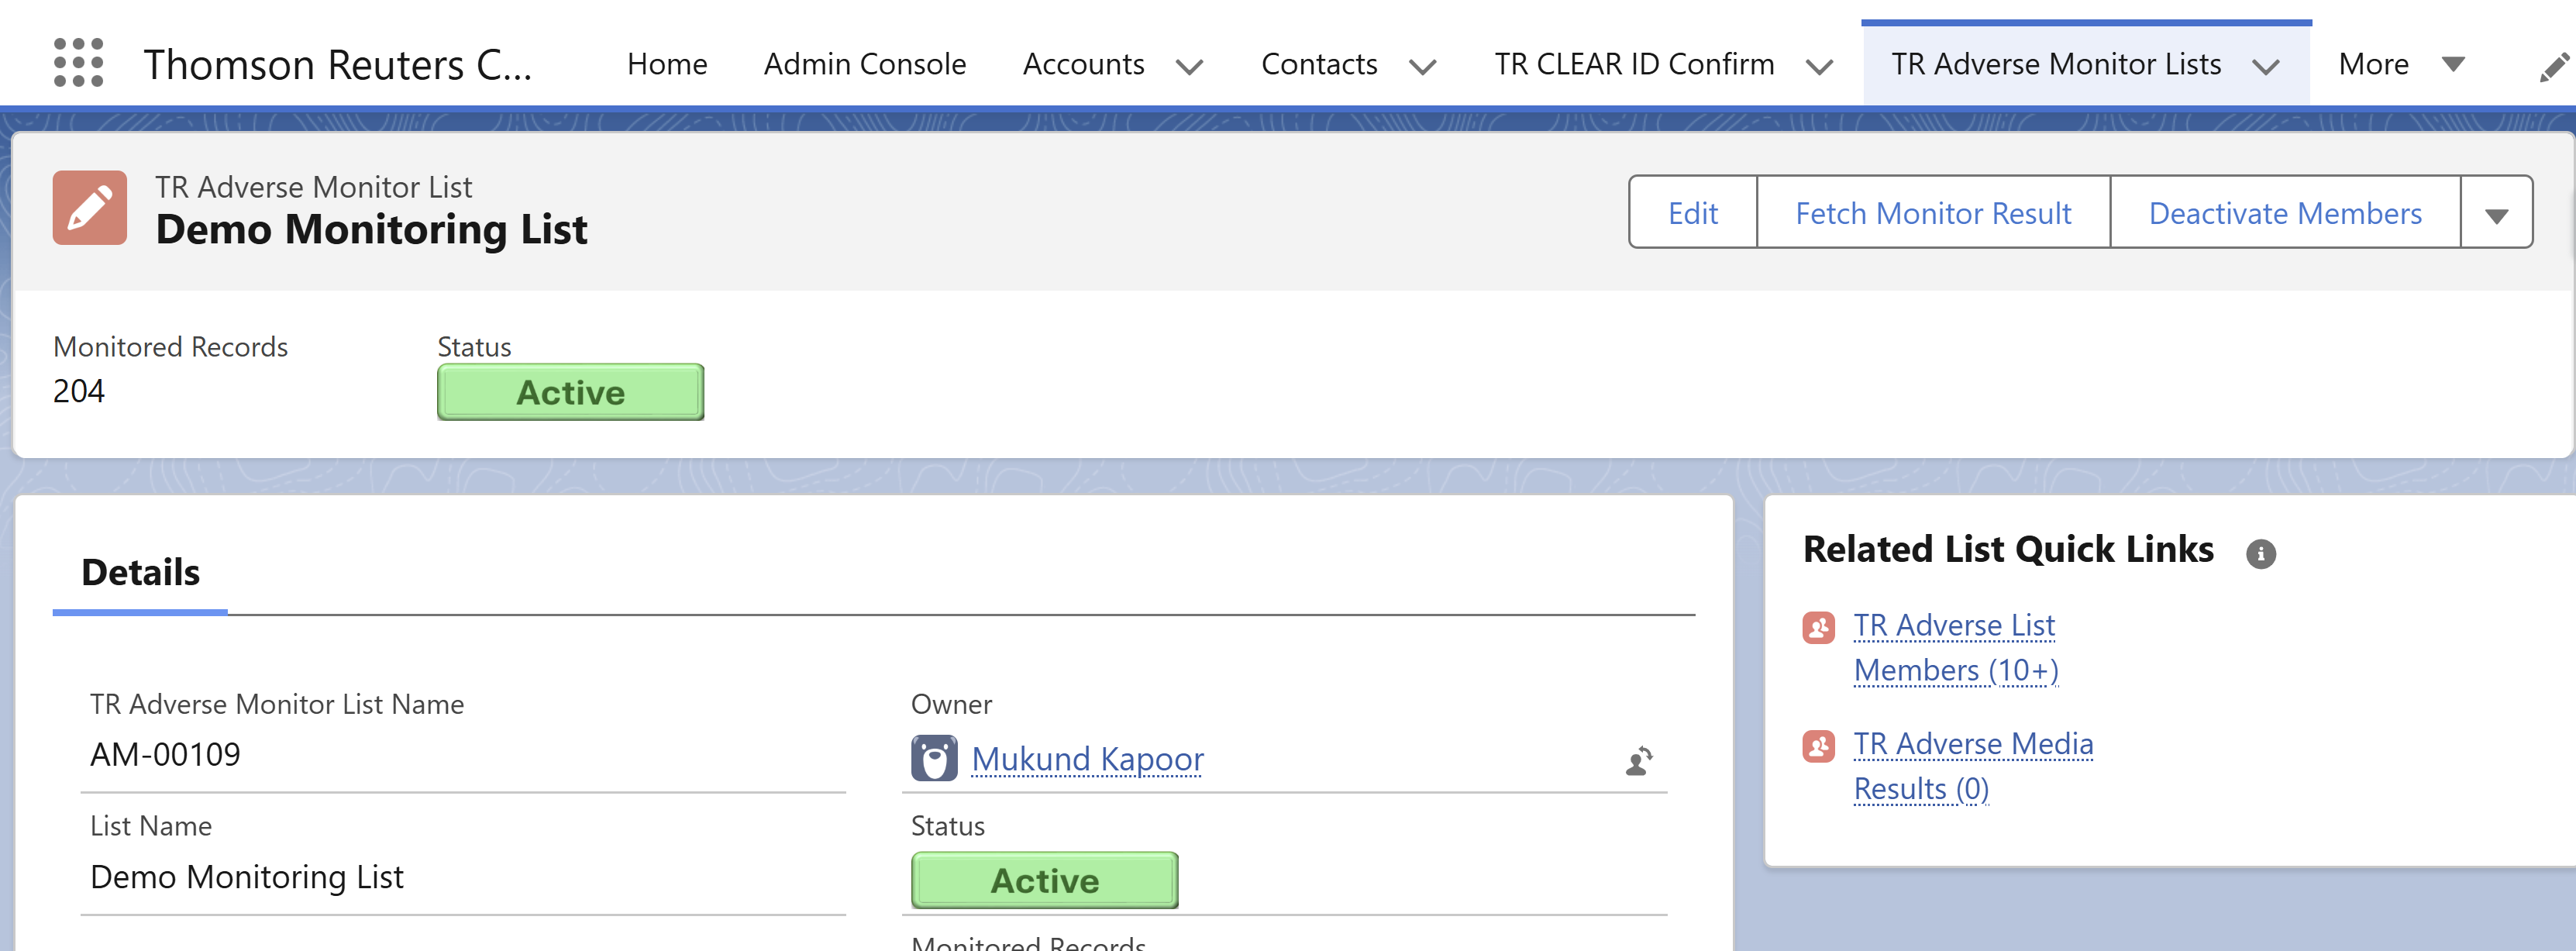Click the Demo Monitoring List record title
Image resolution: width=2576 pixels, height=951 pixels.
click(x=371, y=230)
